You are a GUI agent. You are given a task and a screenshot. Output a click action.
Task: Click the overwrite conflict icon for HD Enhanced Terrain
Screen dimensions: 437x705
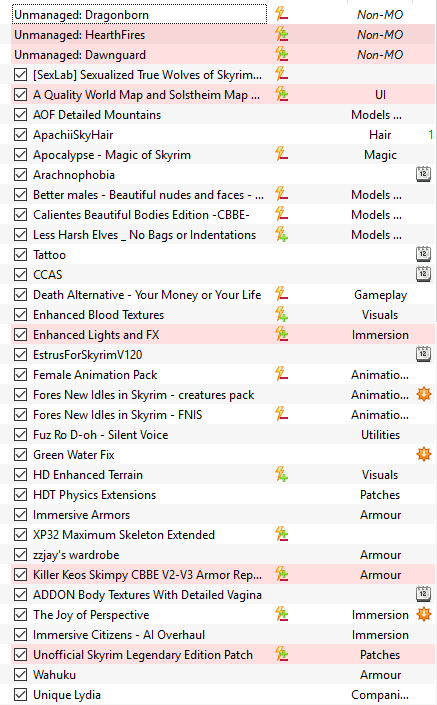pyautogui.click(x=281, y=474)
